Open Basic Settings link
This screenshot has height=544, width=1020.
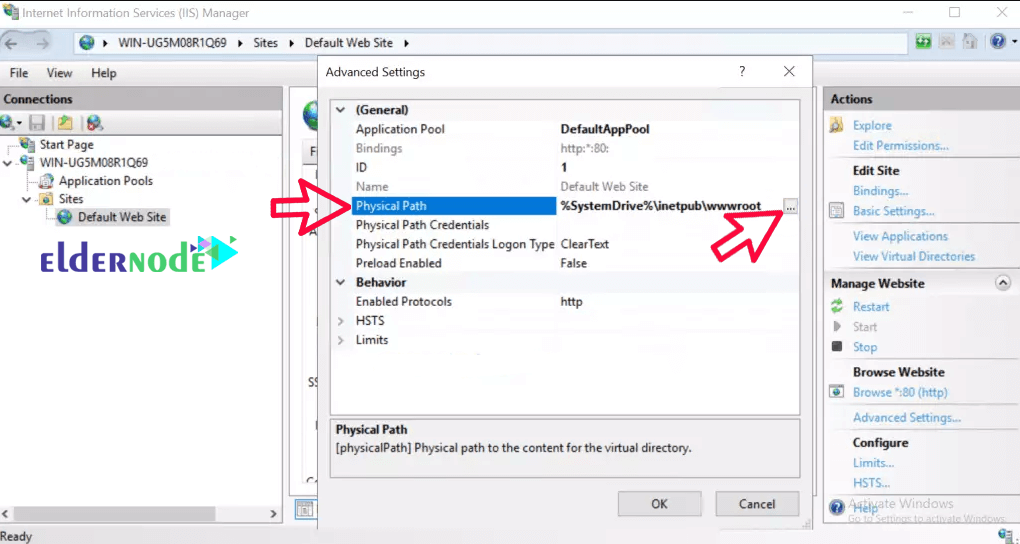(894, 211)
